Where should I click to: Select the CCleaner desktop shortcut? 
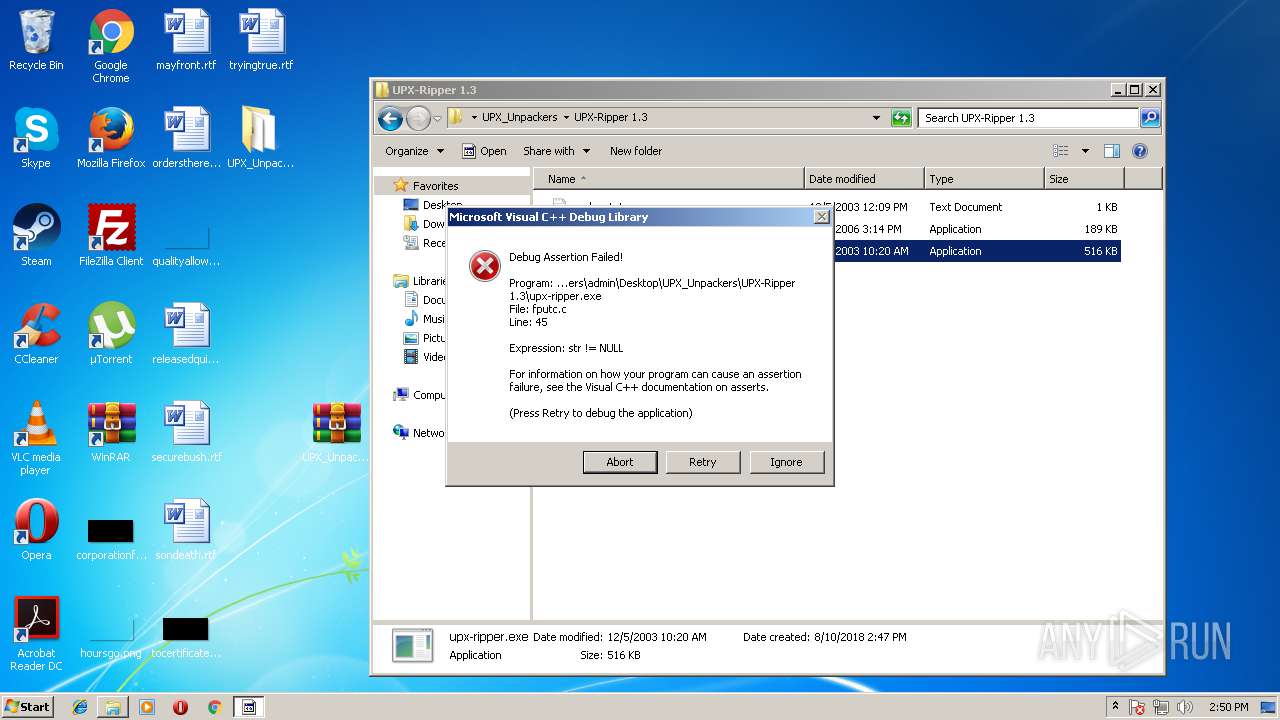(x=36, y=334)
